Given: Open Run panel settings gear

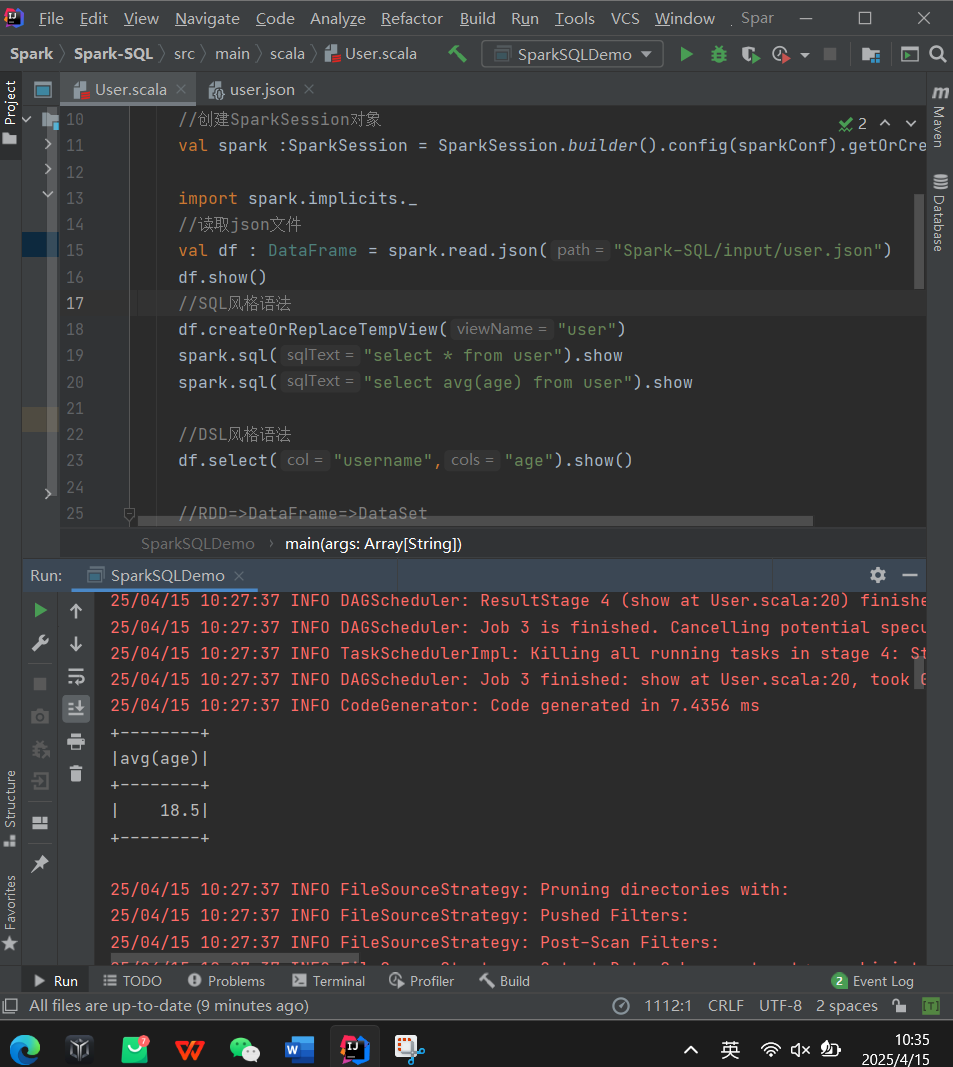Looking at the screenshot, I should point(877,575).
